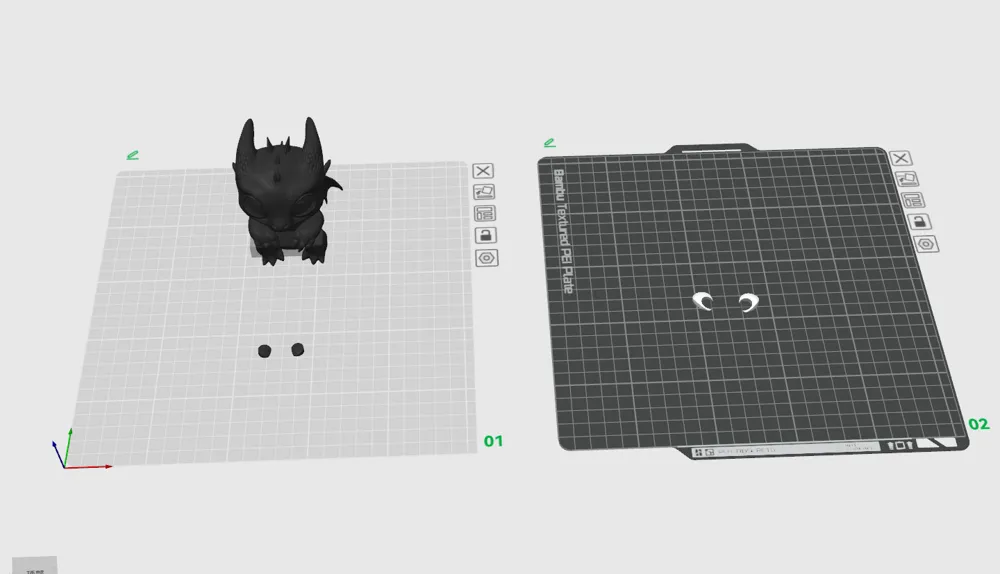Remove plate 02 with its X icon
This screenshot has width=1000, height=574.
coord(901,158)
